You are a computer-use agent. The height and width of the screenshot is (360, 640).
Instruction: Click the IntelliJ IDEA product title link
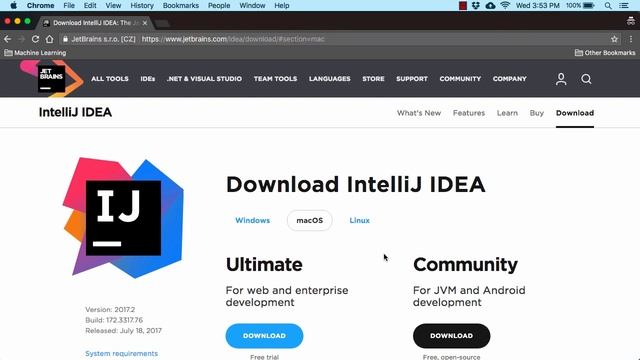(75, 112)
